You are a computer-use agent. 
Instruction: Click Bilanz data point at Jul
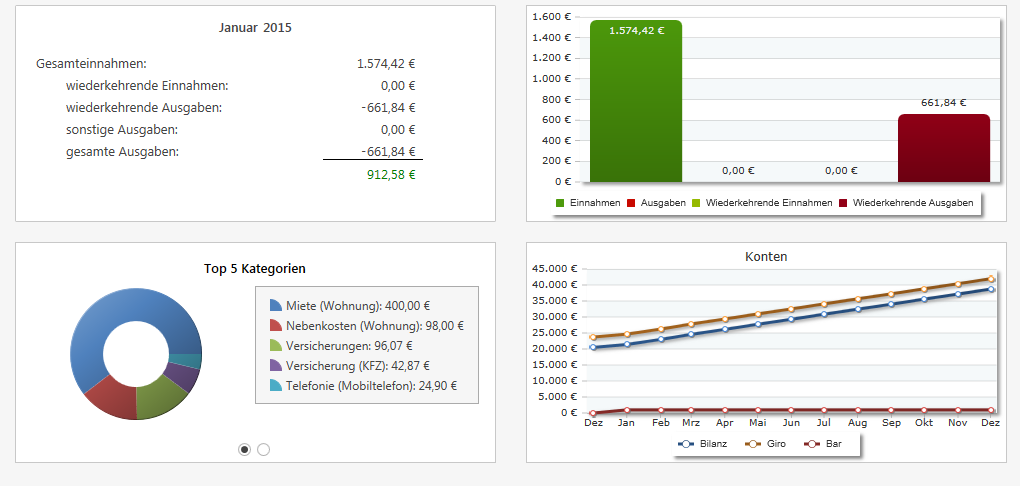click(825, 314)
